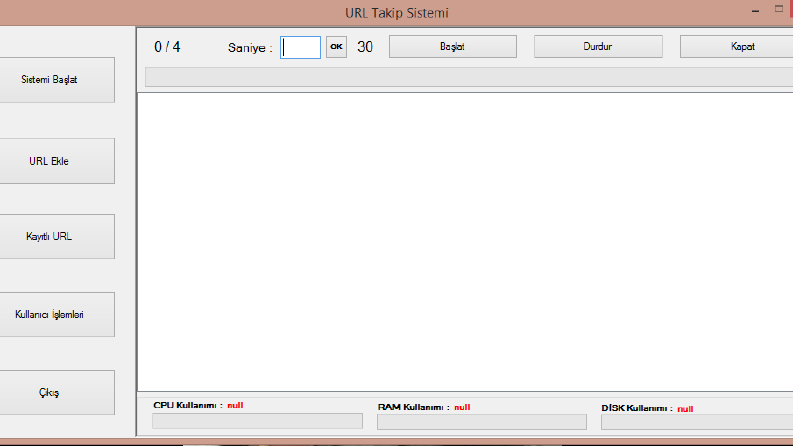Click the Çıkış button
This screenshot has height=446, width=793.
coord(57,392)
